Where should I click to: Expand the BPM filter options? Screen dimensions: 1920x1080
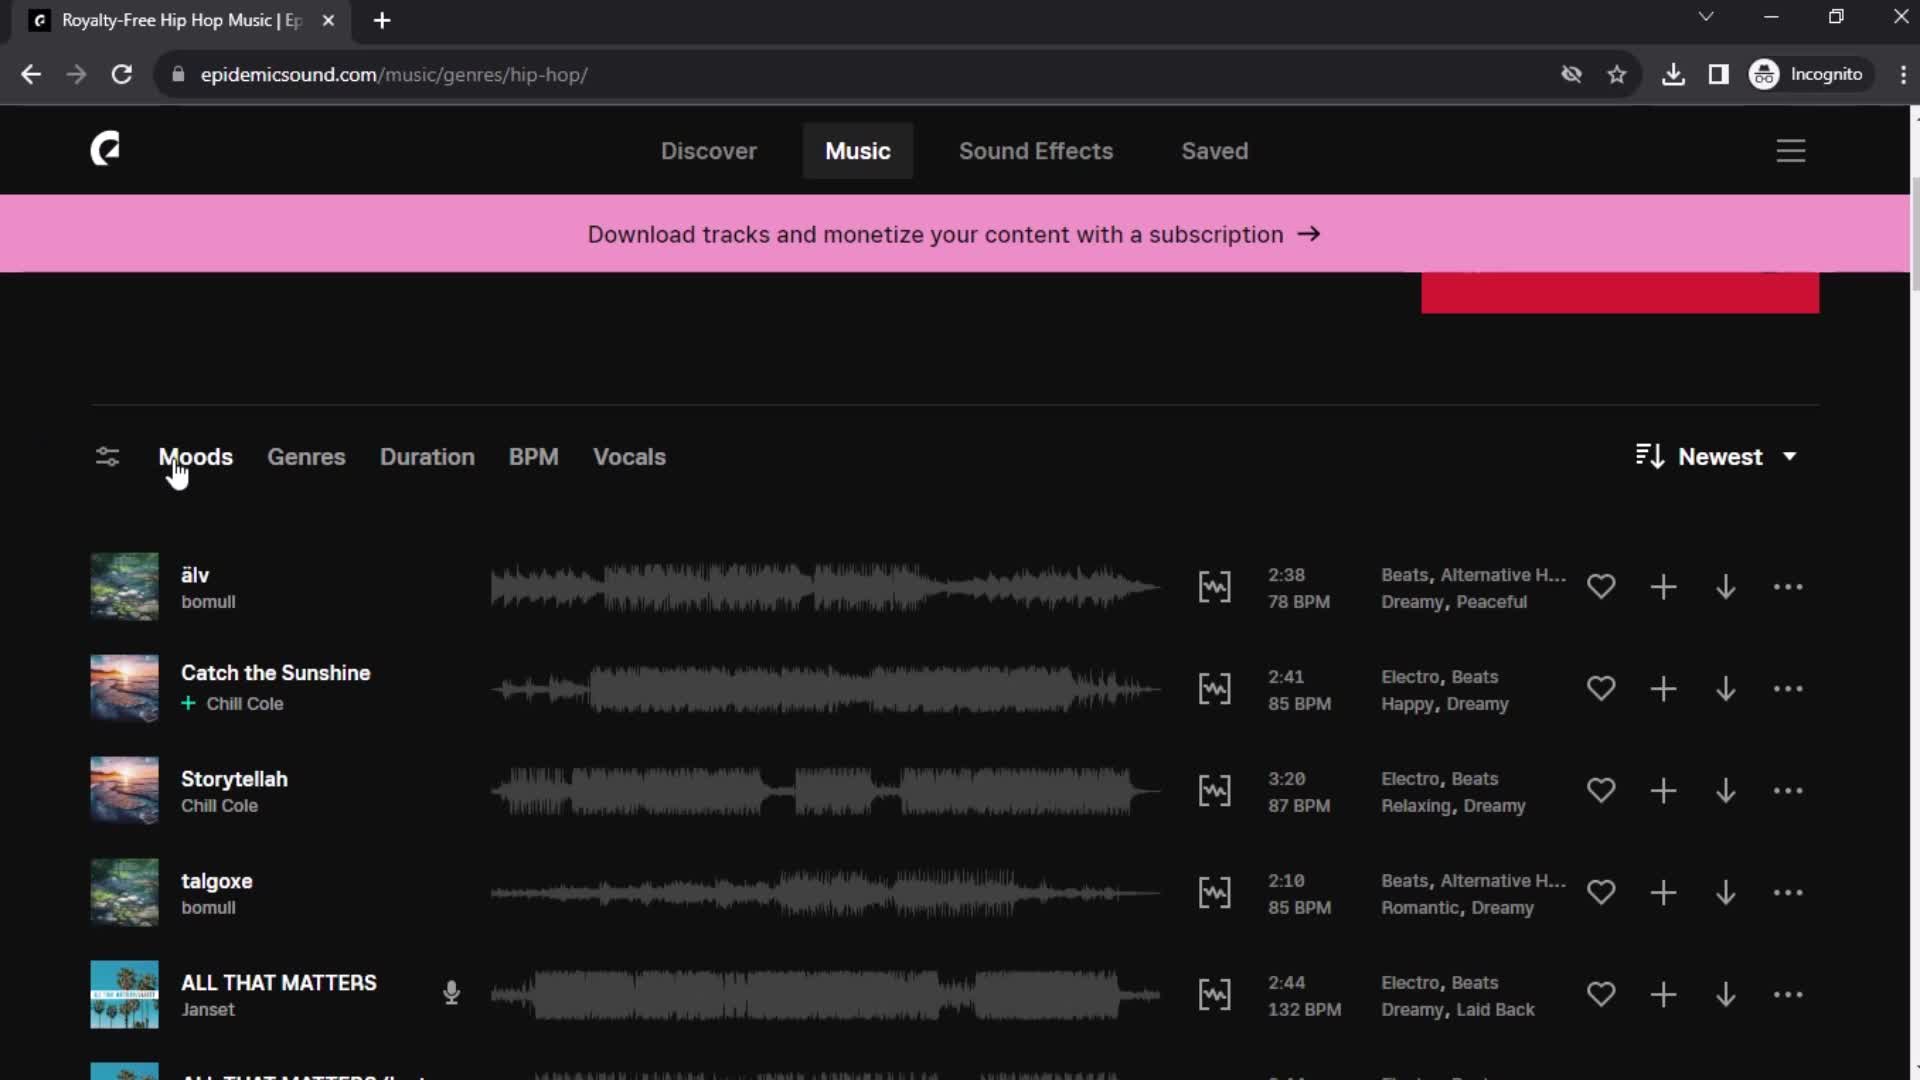point(534,456)
